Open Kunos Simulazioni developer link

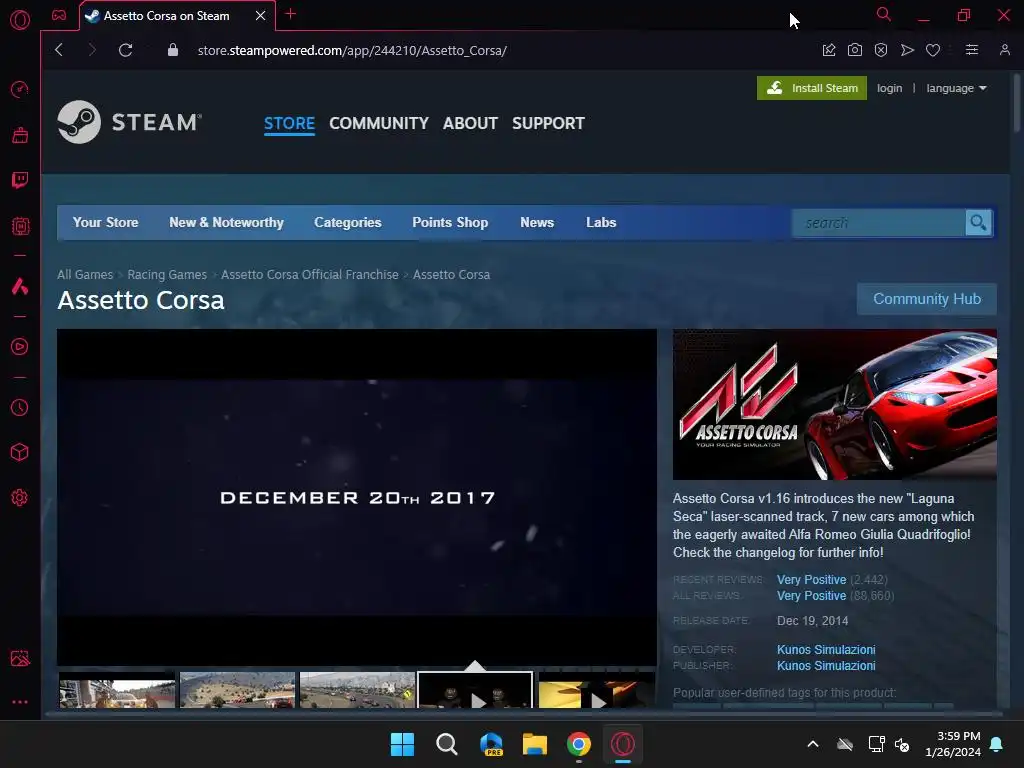(826, 650)
